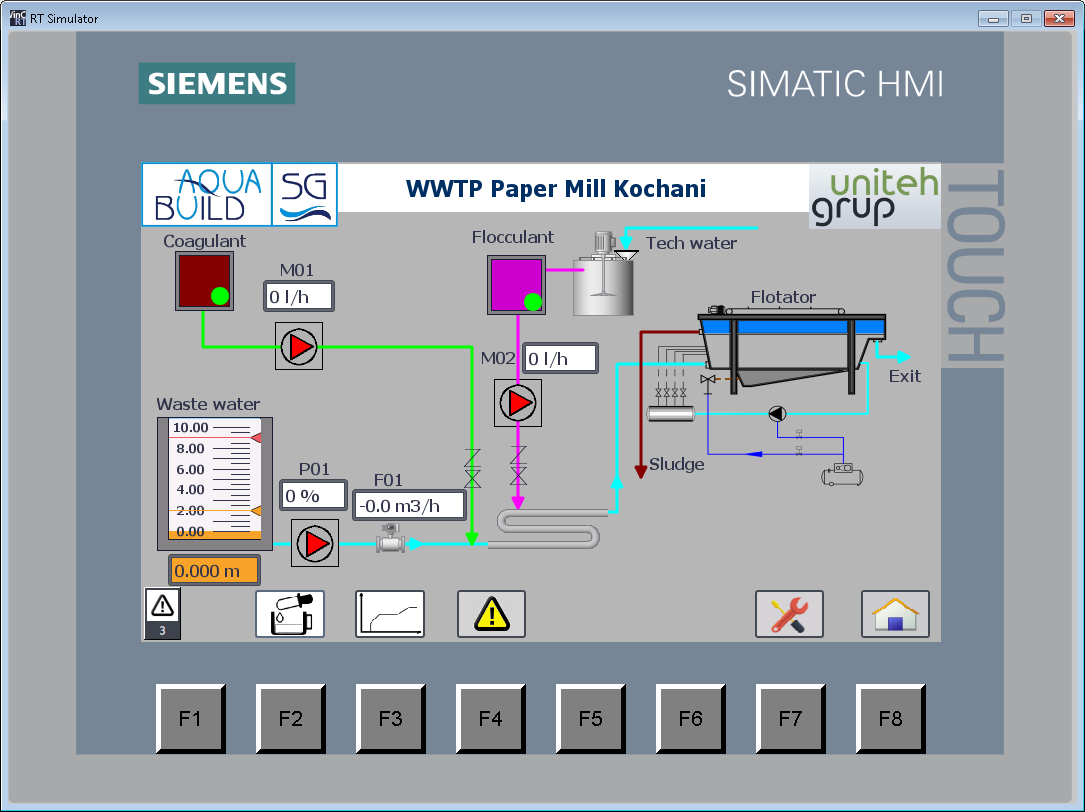Click the flocculant mixer tank icon

(x=605, y=274)
